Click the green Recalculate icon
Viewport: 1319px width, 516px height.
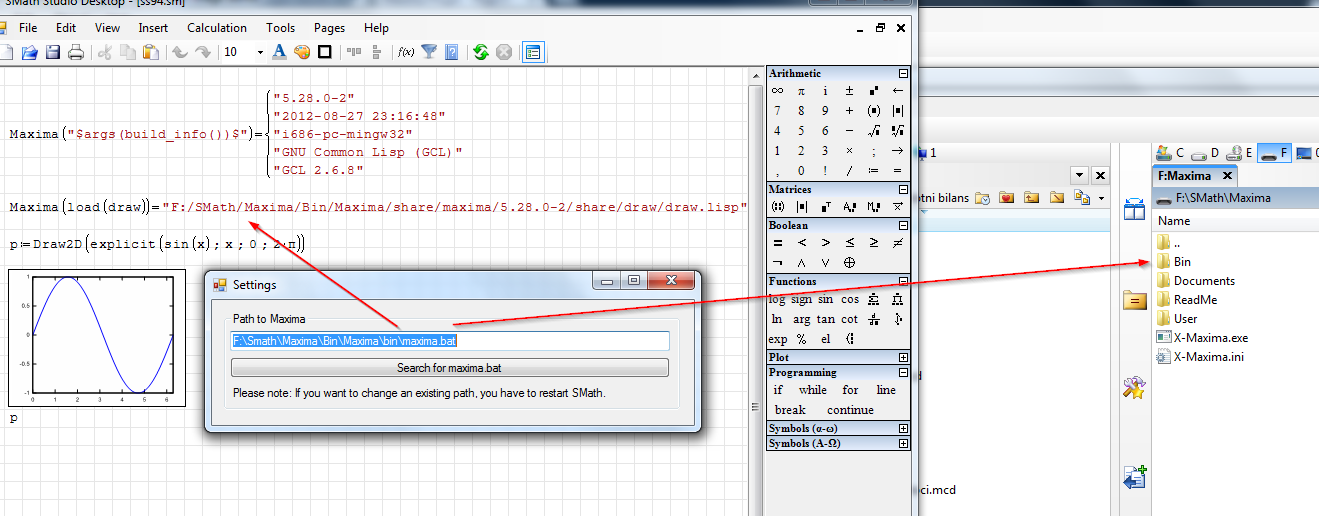[481, 52]
